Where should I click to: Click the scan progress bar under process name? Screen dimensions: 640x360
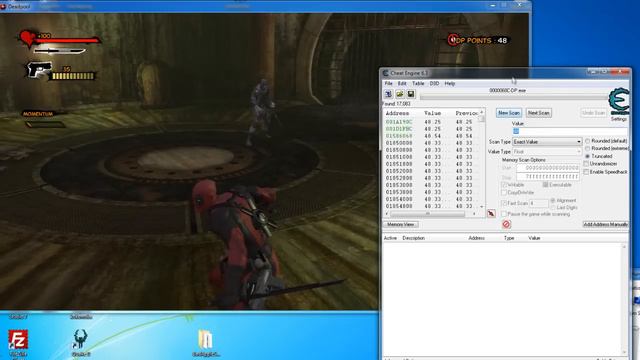(x=514, y=97)
